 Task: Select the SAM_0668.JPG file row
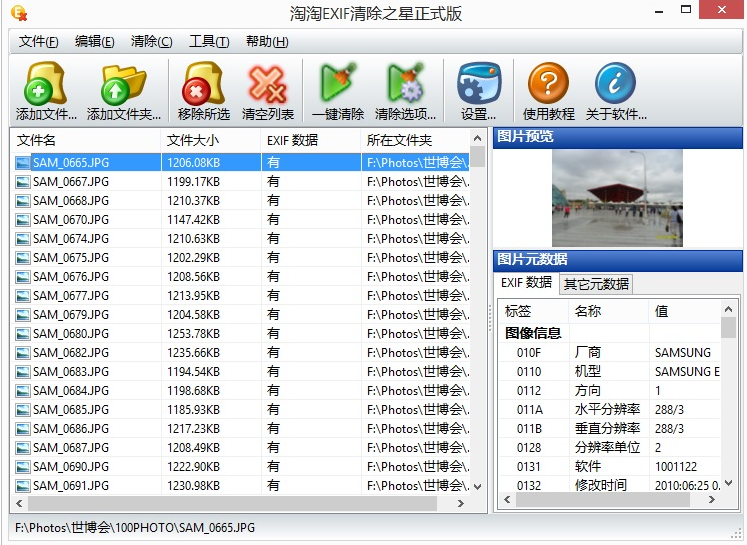(240, 201)
